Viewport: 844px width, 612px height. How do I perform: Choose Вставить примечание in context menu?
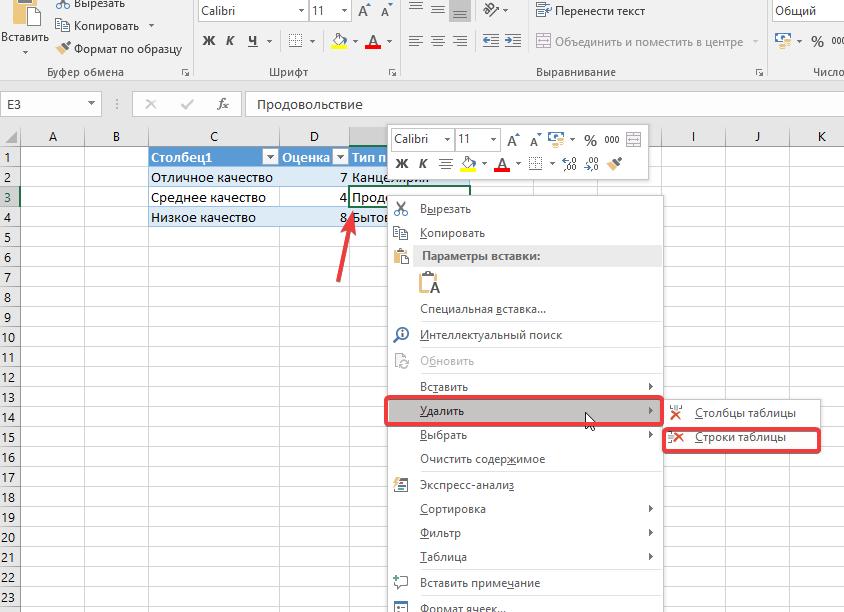pos(525,583)
